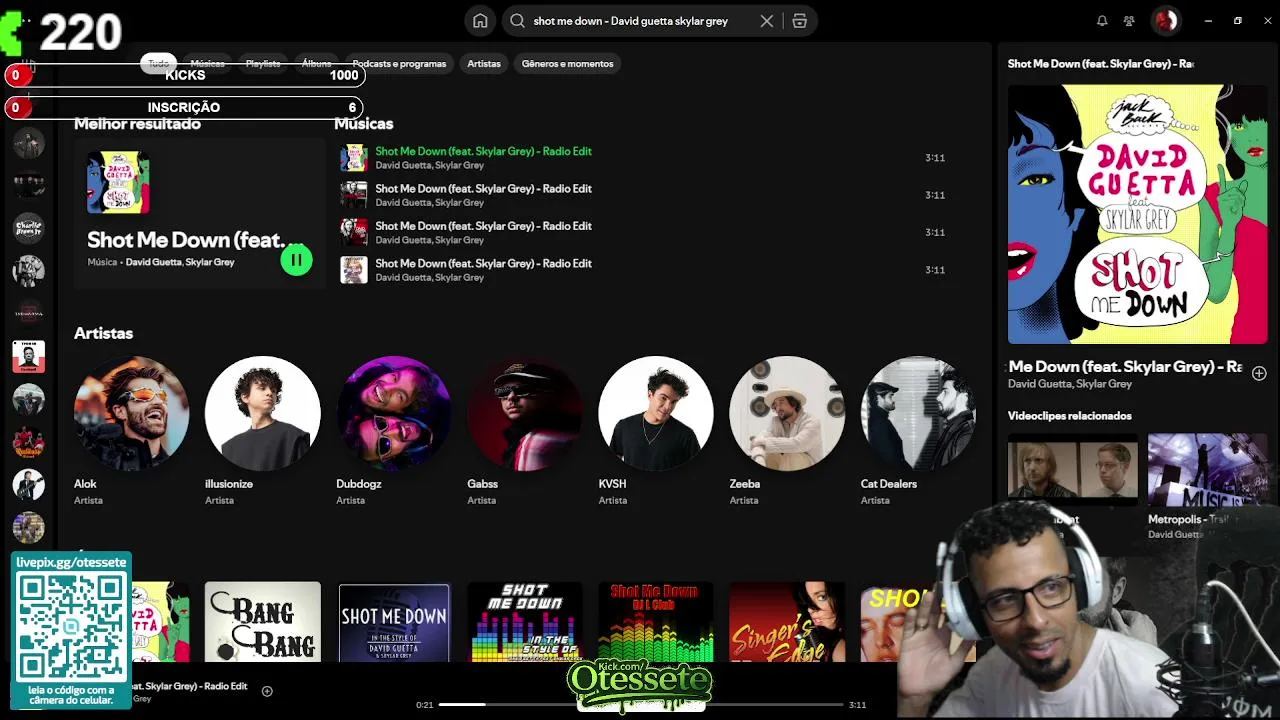Clear the search field with X icon
Viewport: 1280px width, 720px height.
tap(767, 21)
